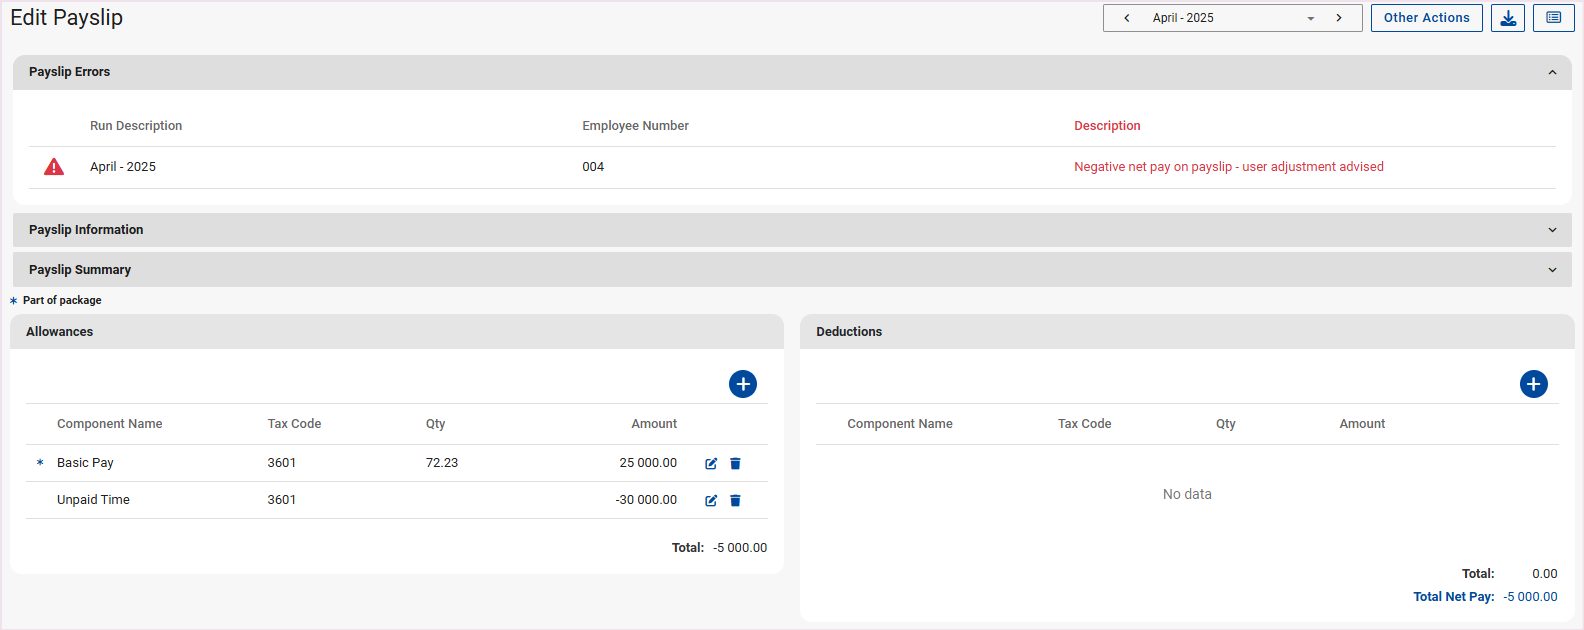Click the red warning icon for April error

(x=54, y=167)
